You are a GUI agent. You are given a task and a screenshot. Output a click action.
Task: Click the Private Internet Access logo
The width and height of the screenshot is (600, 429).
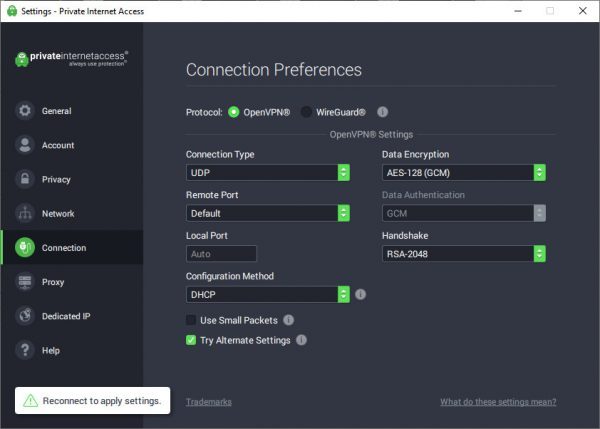(71, 59)
